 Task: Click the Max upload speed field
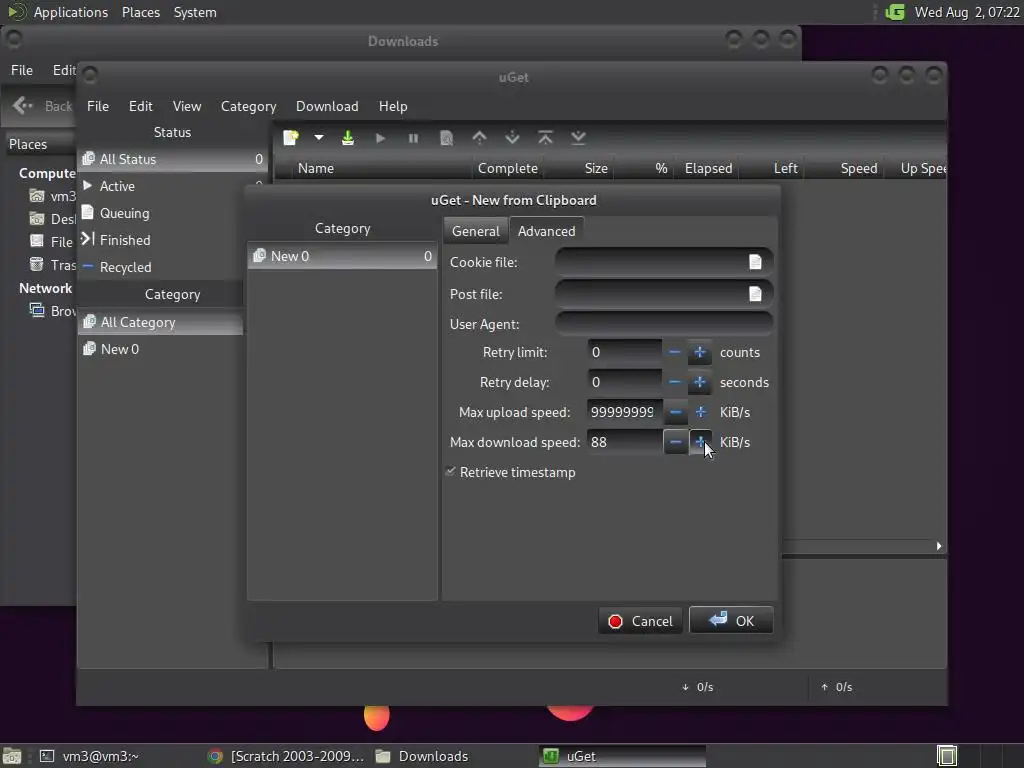click(624, 412)
